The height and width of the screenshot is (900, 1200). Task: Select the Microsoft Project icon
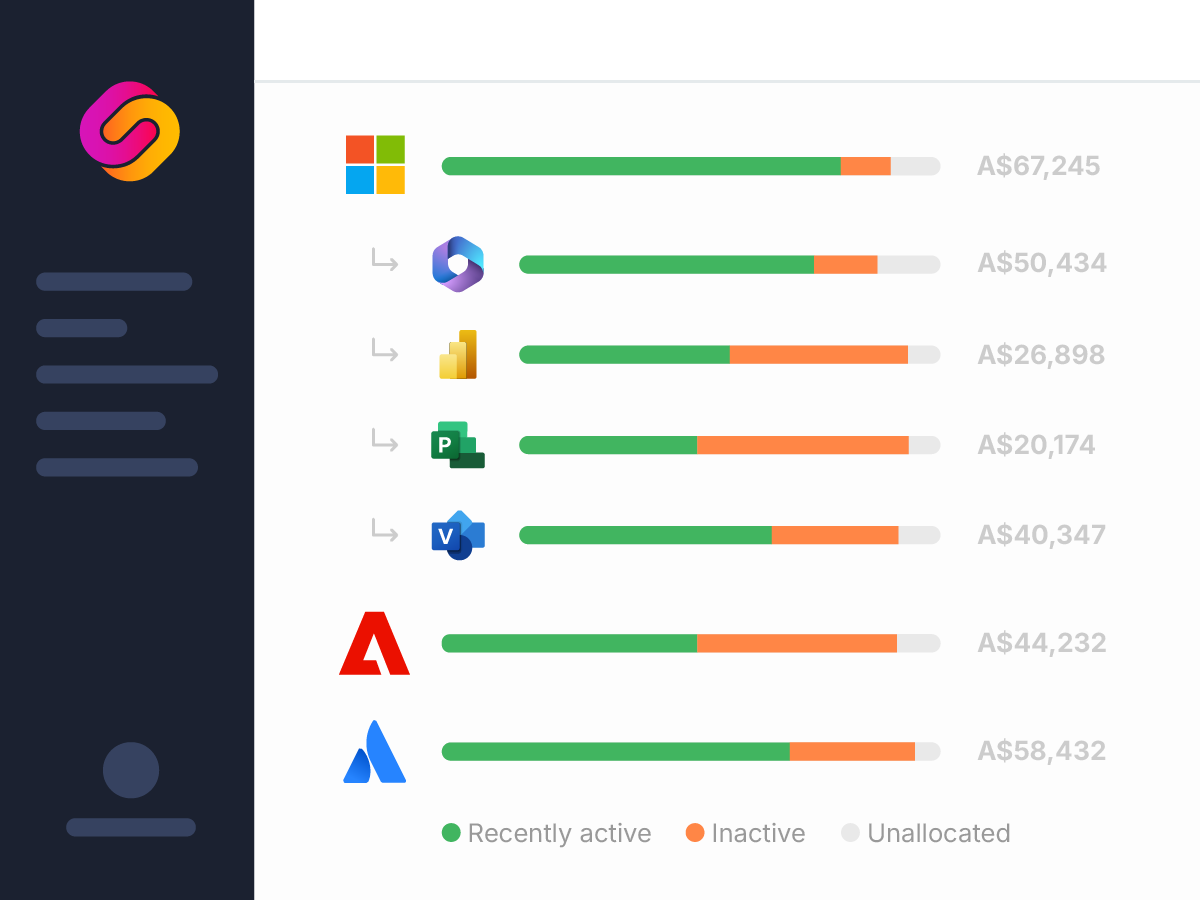coord(458,445)
